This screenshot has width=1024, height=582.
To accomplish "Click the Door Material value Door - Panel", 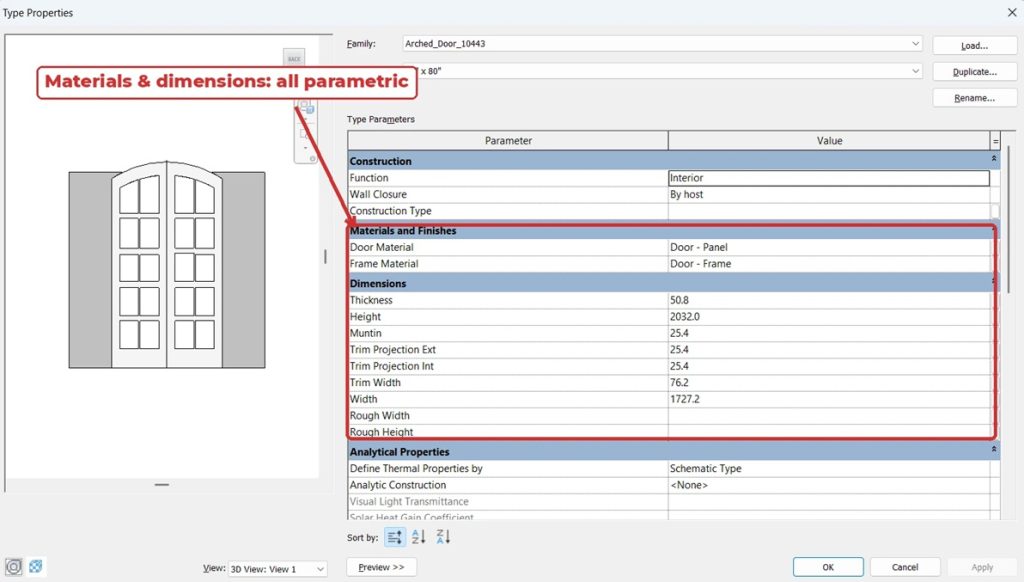I will [x=829, y=247].
